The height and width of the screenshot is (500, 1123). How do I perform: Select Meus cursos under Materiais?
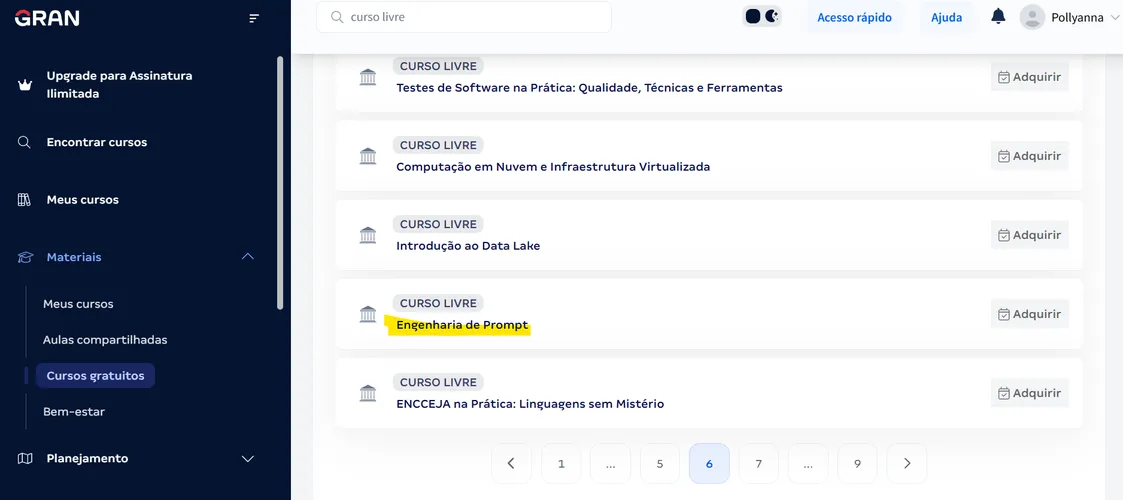click(78, 304)
